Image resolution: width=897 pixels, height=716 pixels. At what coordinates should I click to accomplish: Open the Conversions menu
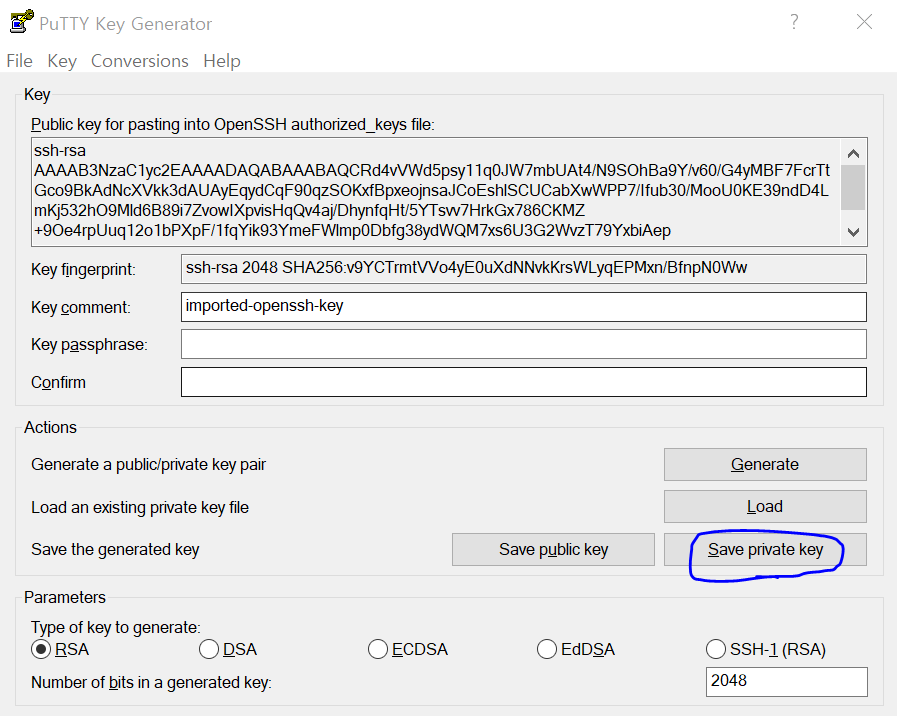pyautogui.click(x=140, y=61)
